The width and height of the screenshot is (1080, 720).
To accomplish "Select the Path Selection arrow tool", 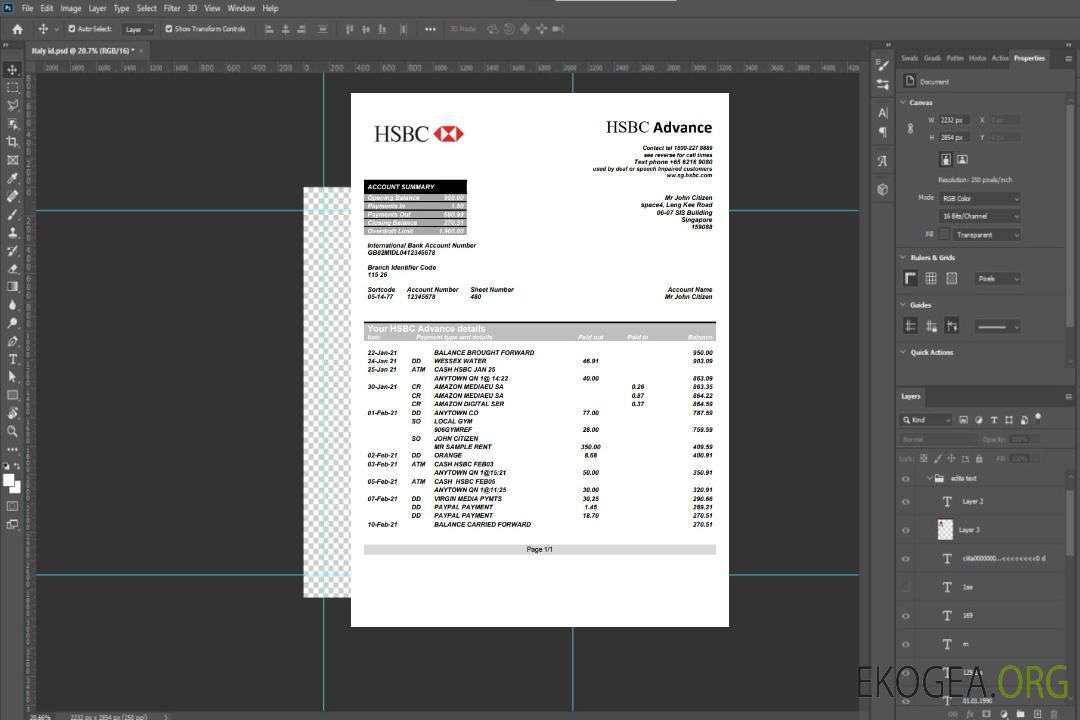I will pos(12,377).
